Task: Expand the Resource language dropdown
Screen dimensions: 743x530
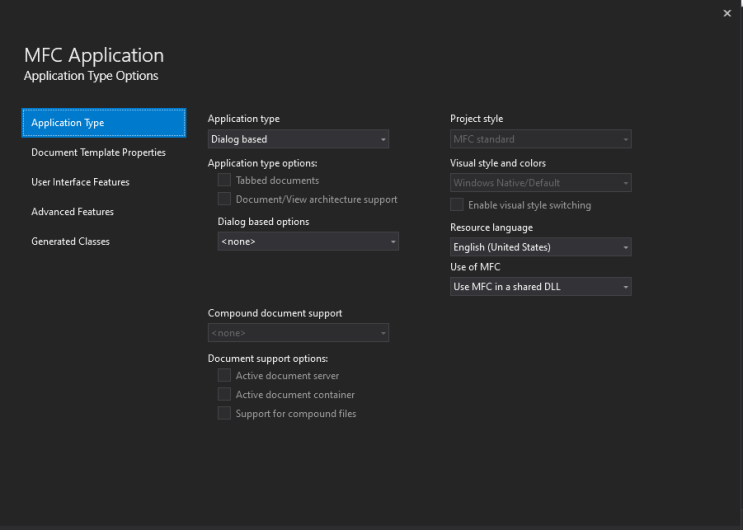Action: pos(540,247)
